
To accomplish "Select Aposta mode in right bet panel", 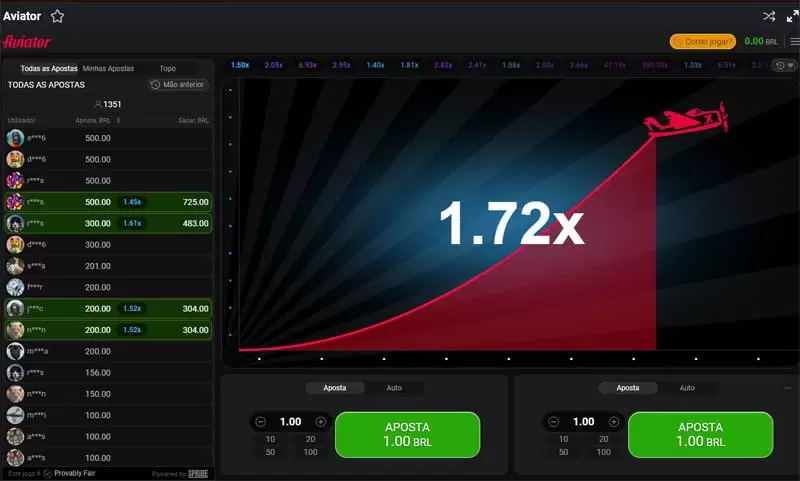I will point(628,388).
